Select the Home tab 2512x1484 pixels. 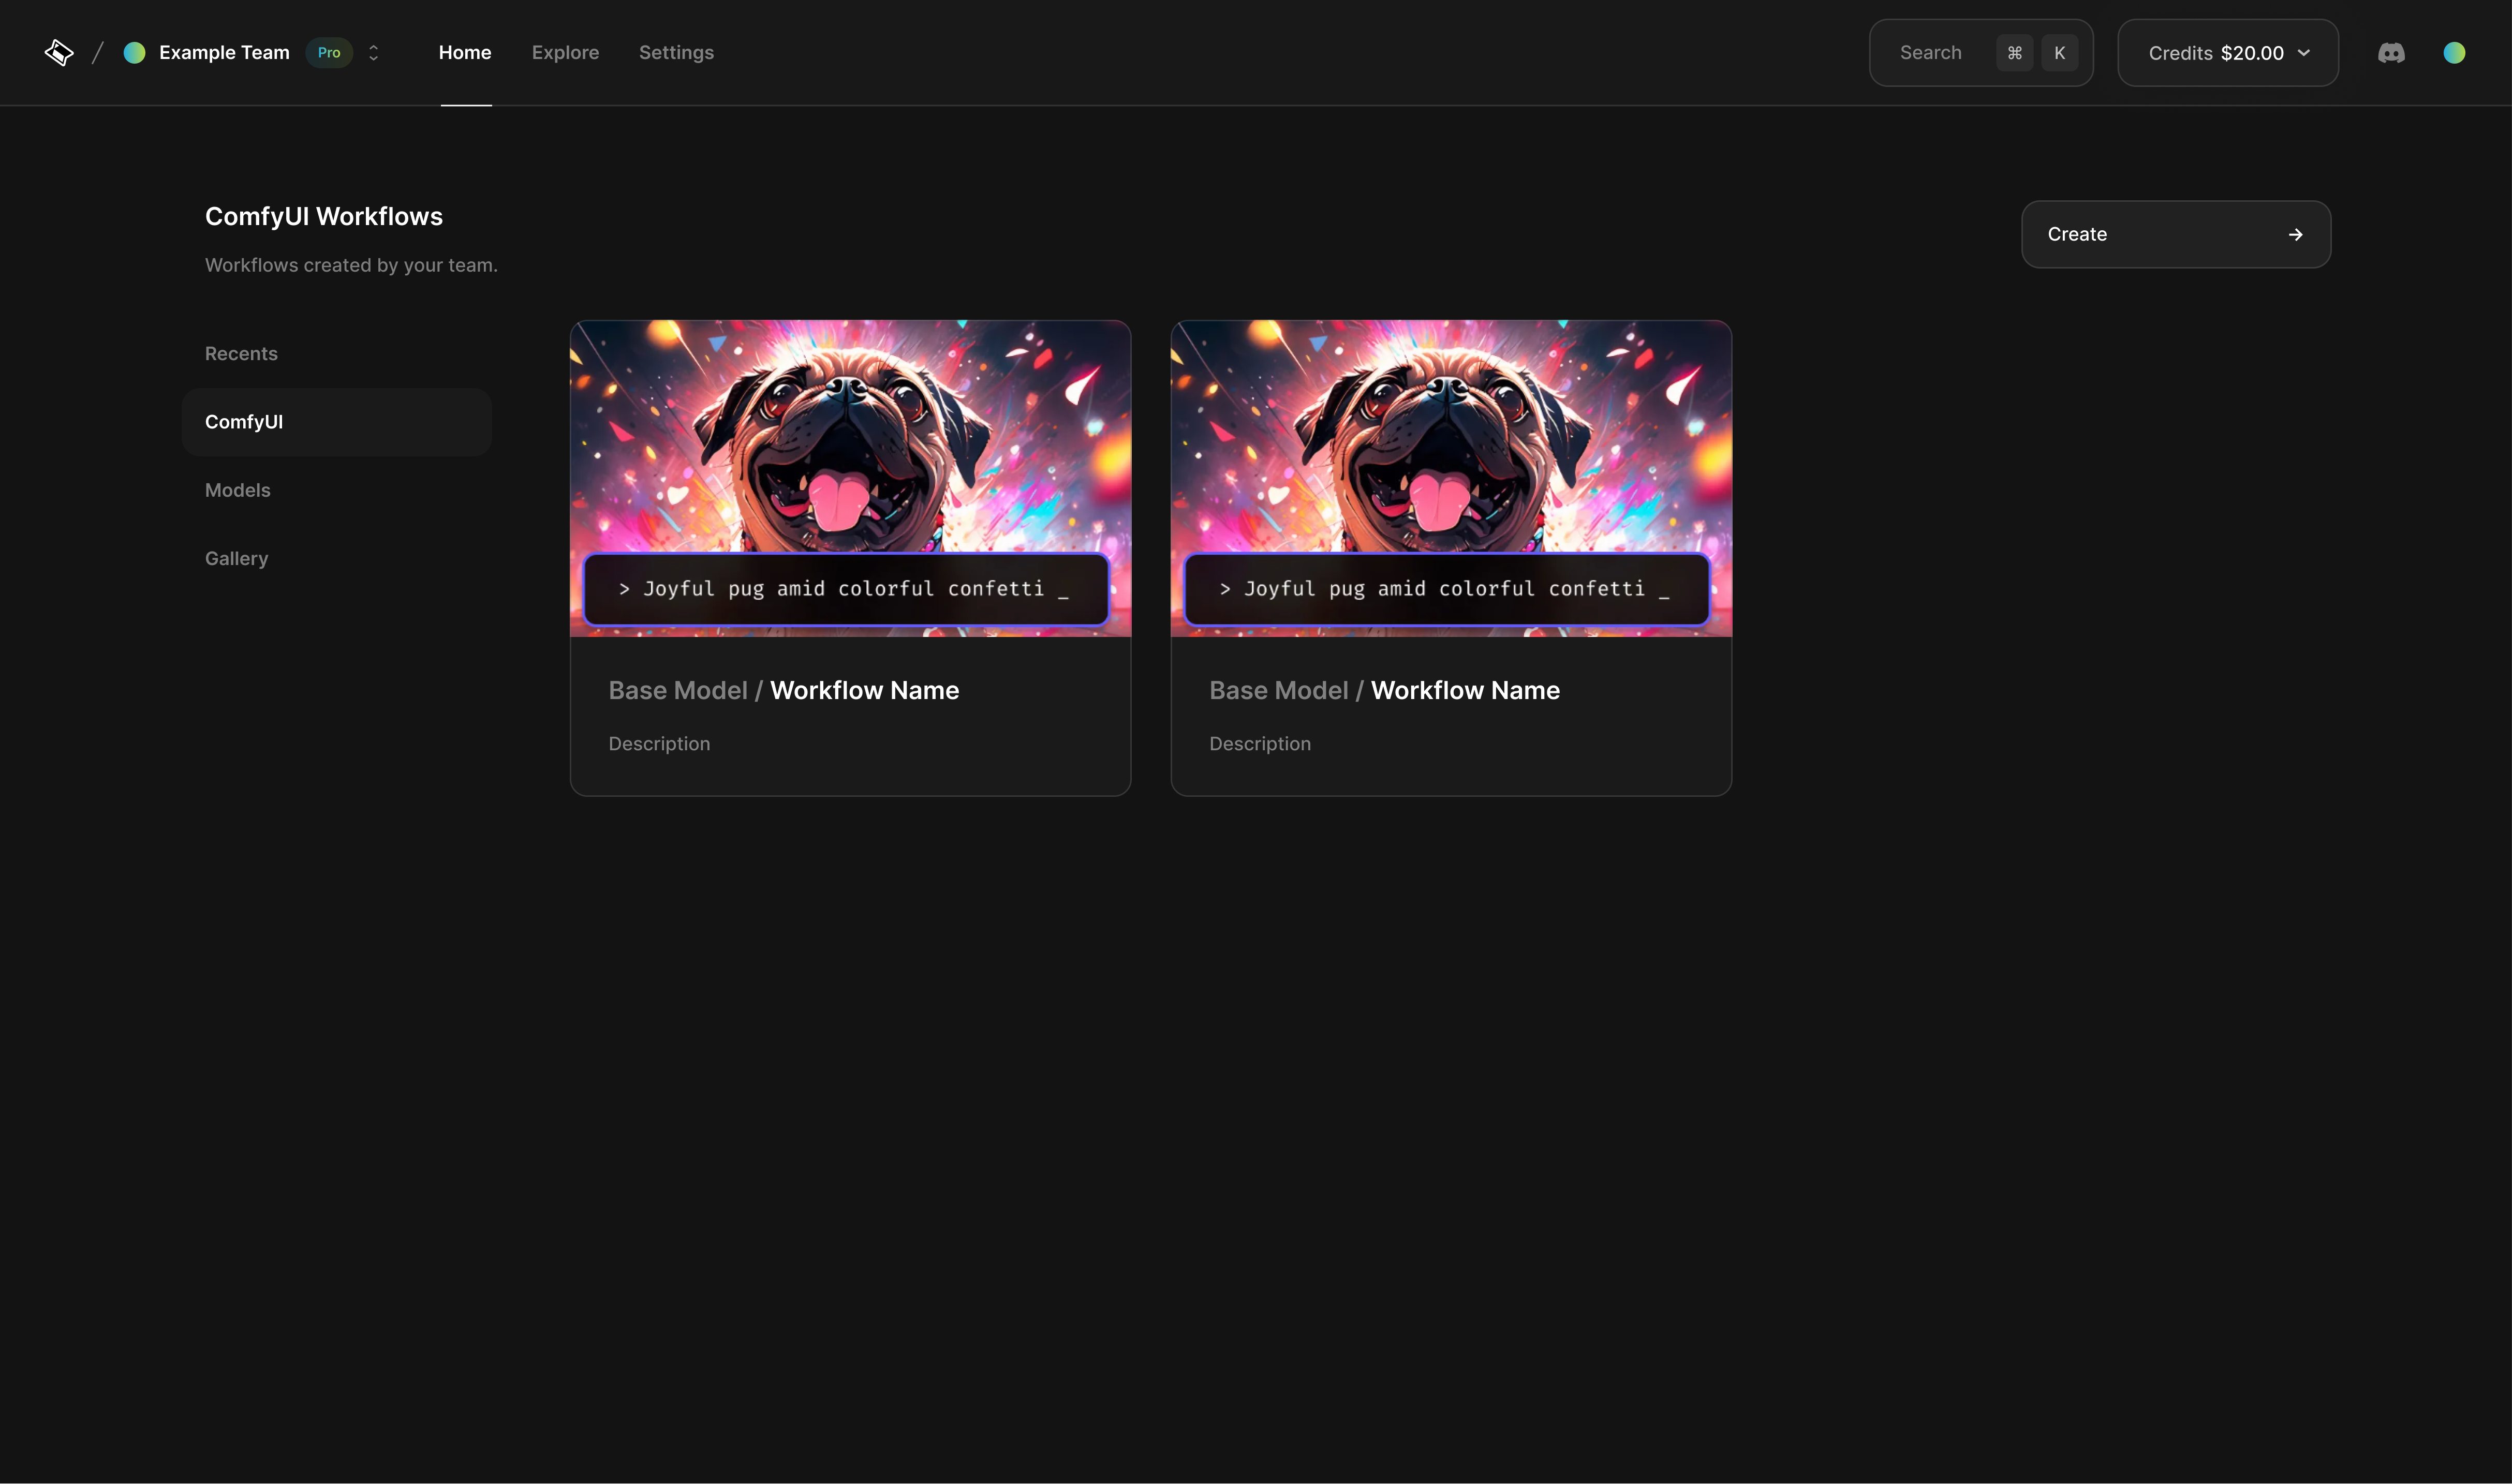point(465,53)
